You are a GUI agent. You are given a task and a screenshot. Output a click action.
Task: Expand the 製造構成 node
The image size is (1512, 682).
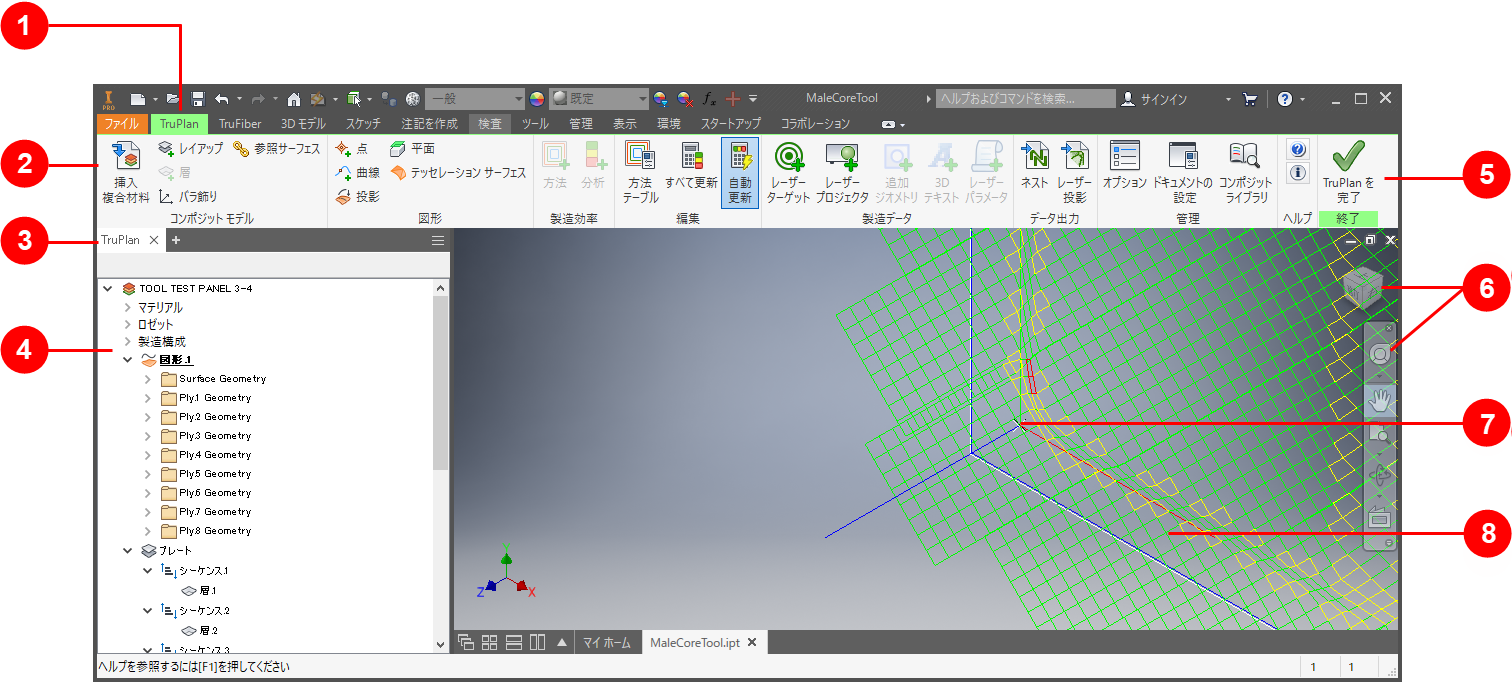[128, 342]
